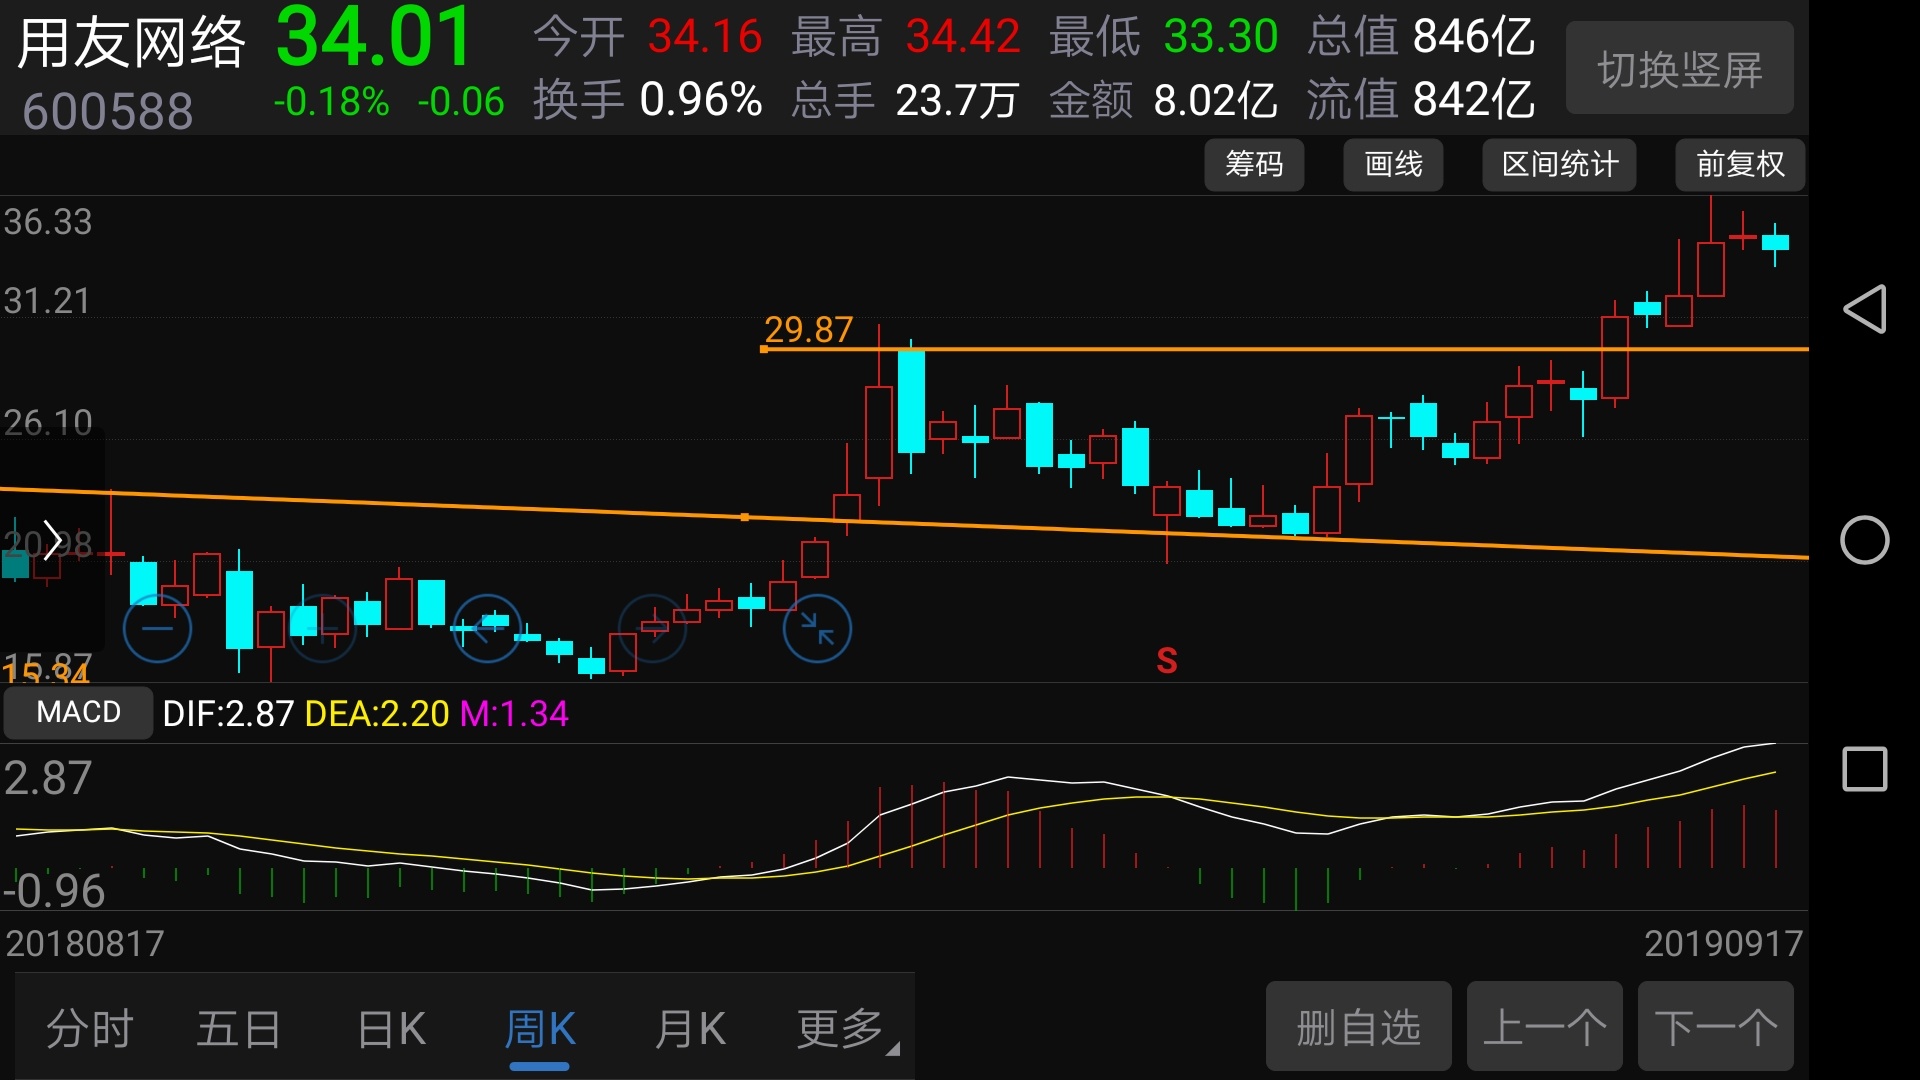Image resolution: width=1920 pixels, height=1080 pixels.
Task: Tap the shrink arrows circle icon
Action: [817, 628]
